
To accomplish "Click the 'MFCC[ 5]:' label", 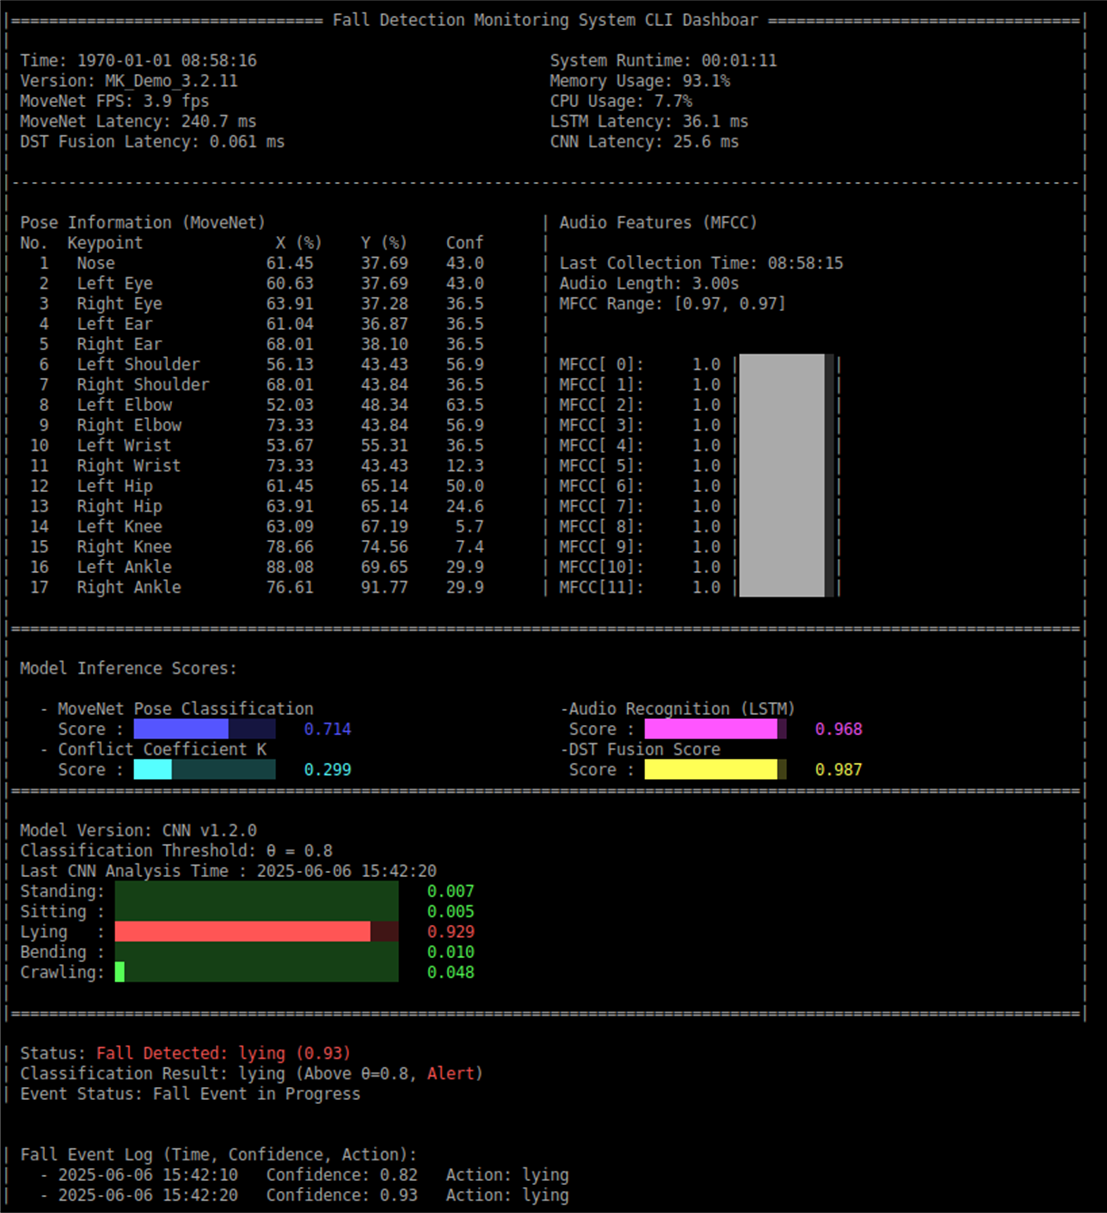I will (602, 465).
